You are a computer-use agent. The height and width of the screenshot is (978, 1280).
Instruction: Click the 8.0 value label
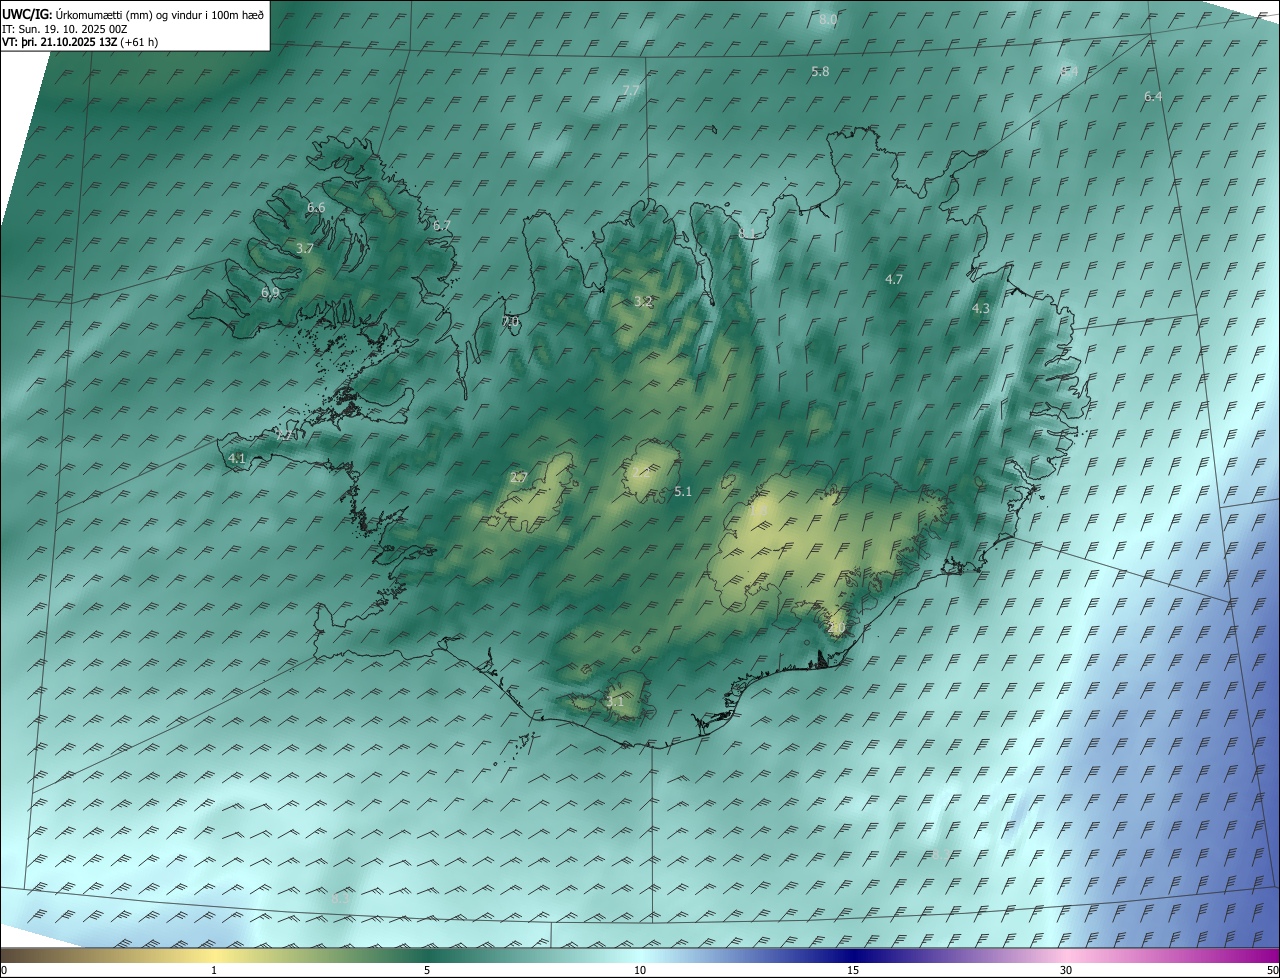coord(828,20)
